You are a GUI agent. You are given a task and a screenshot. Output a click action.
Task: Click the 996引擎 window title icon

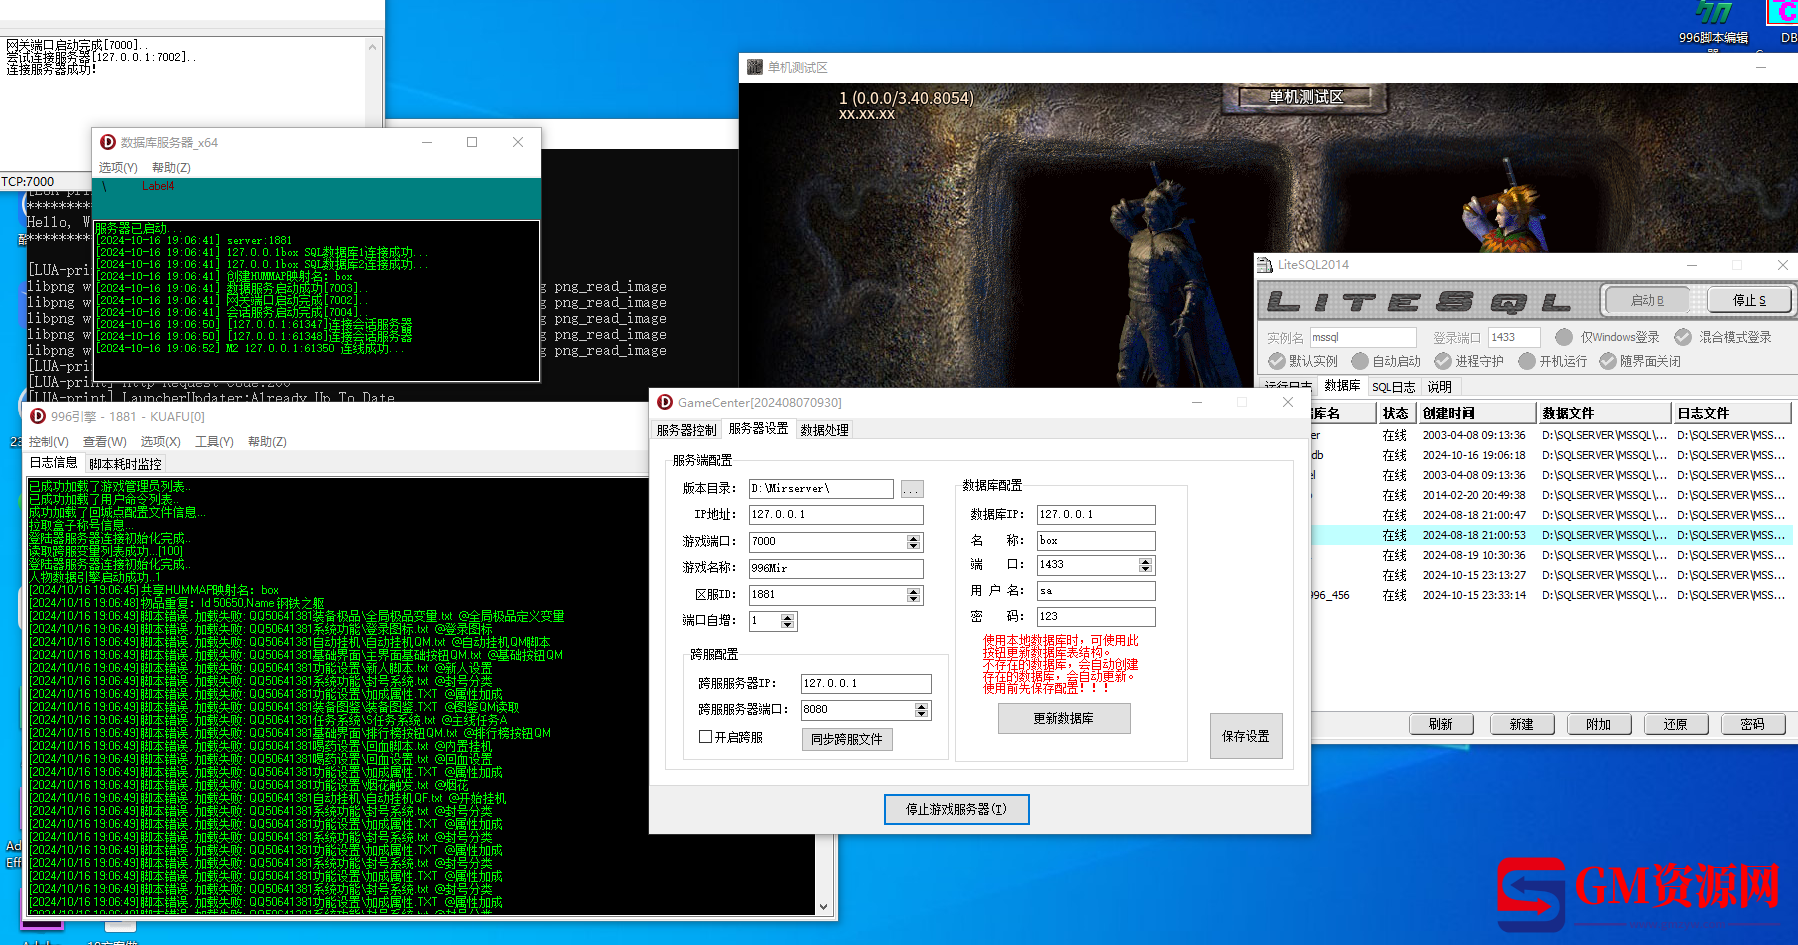pos(38,416)
